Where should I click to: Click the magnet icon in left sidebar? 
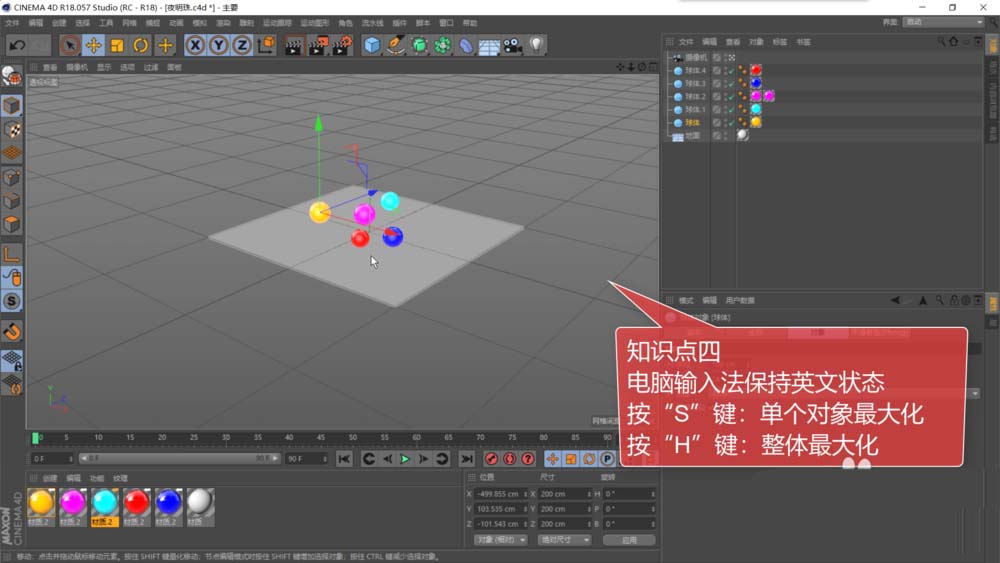click(11, 332)
